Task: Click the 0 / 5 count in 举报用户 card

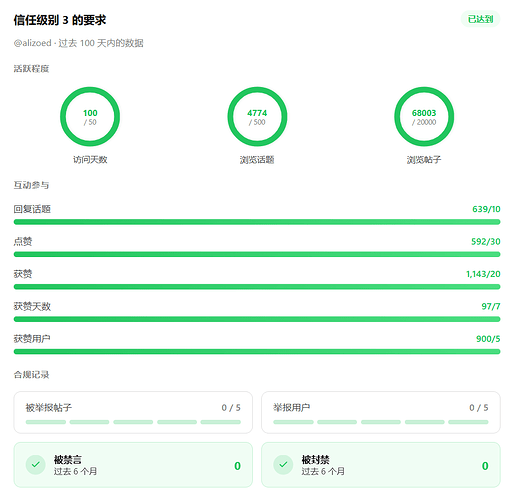Action: click(479, 407)
